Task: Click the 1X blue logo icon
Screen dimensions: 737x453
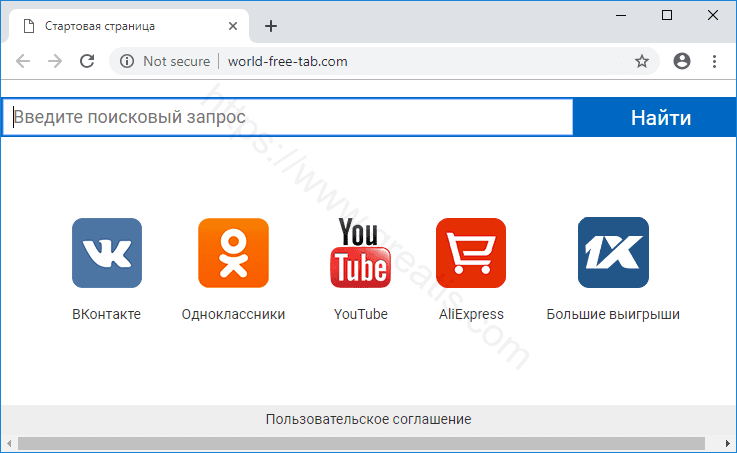Action: [x=613, y=253]
